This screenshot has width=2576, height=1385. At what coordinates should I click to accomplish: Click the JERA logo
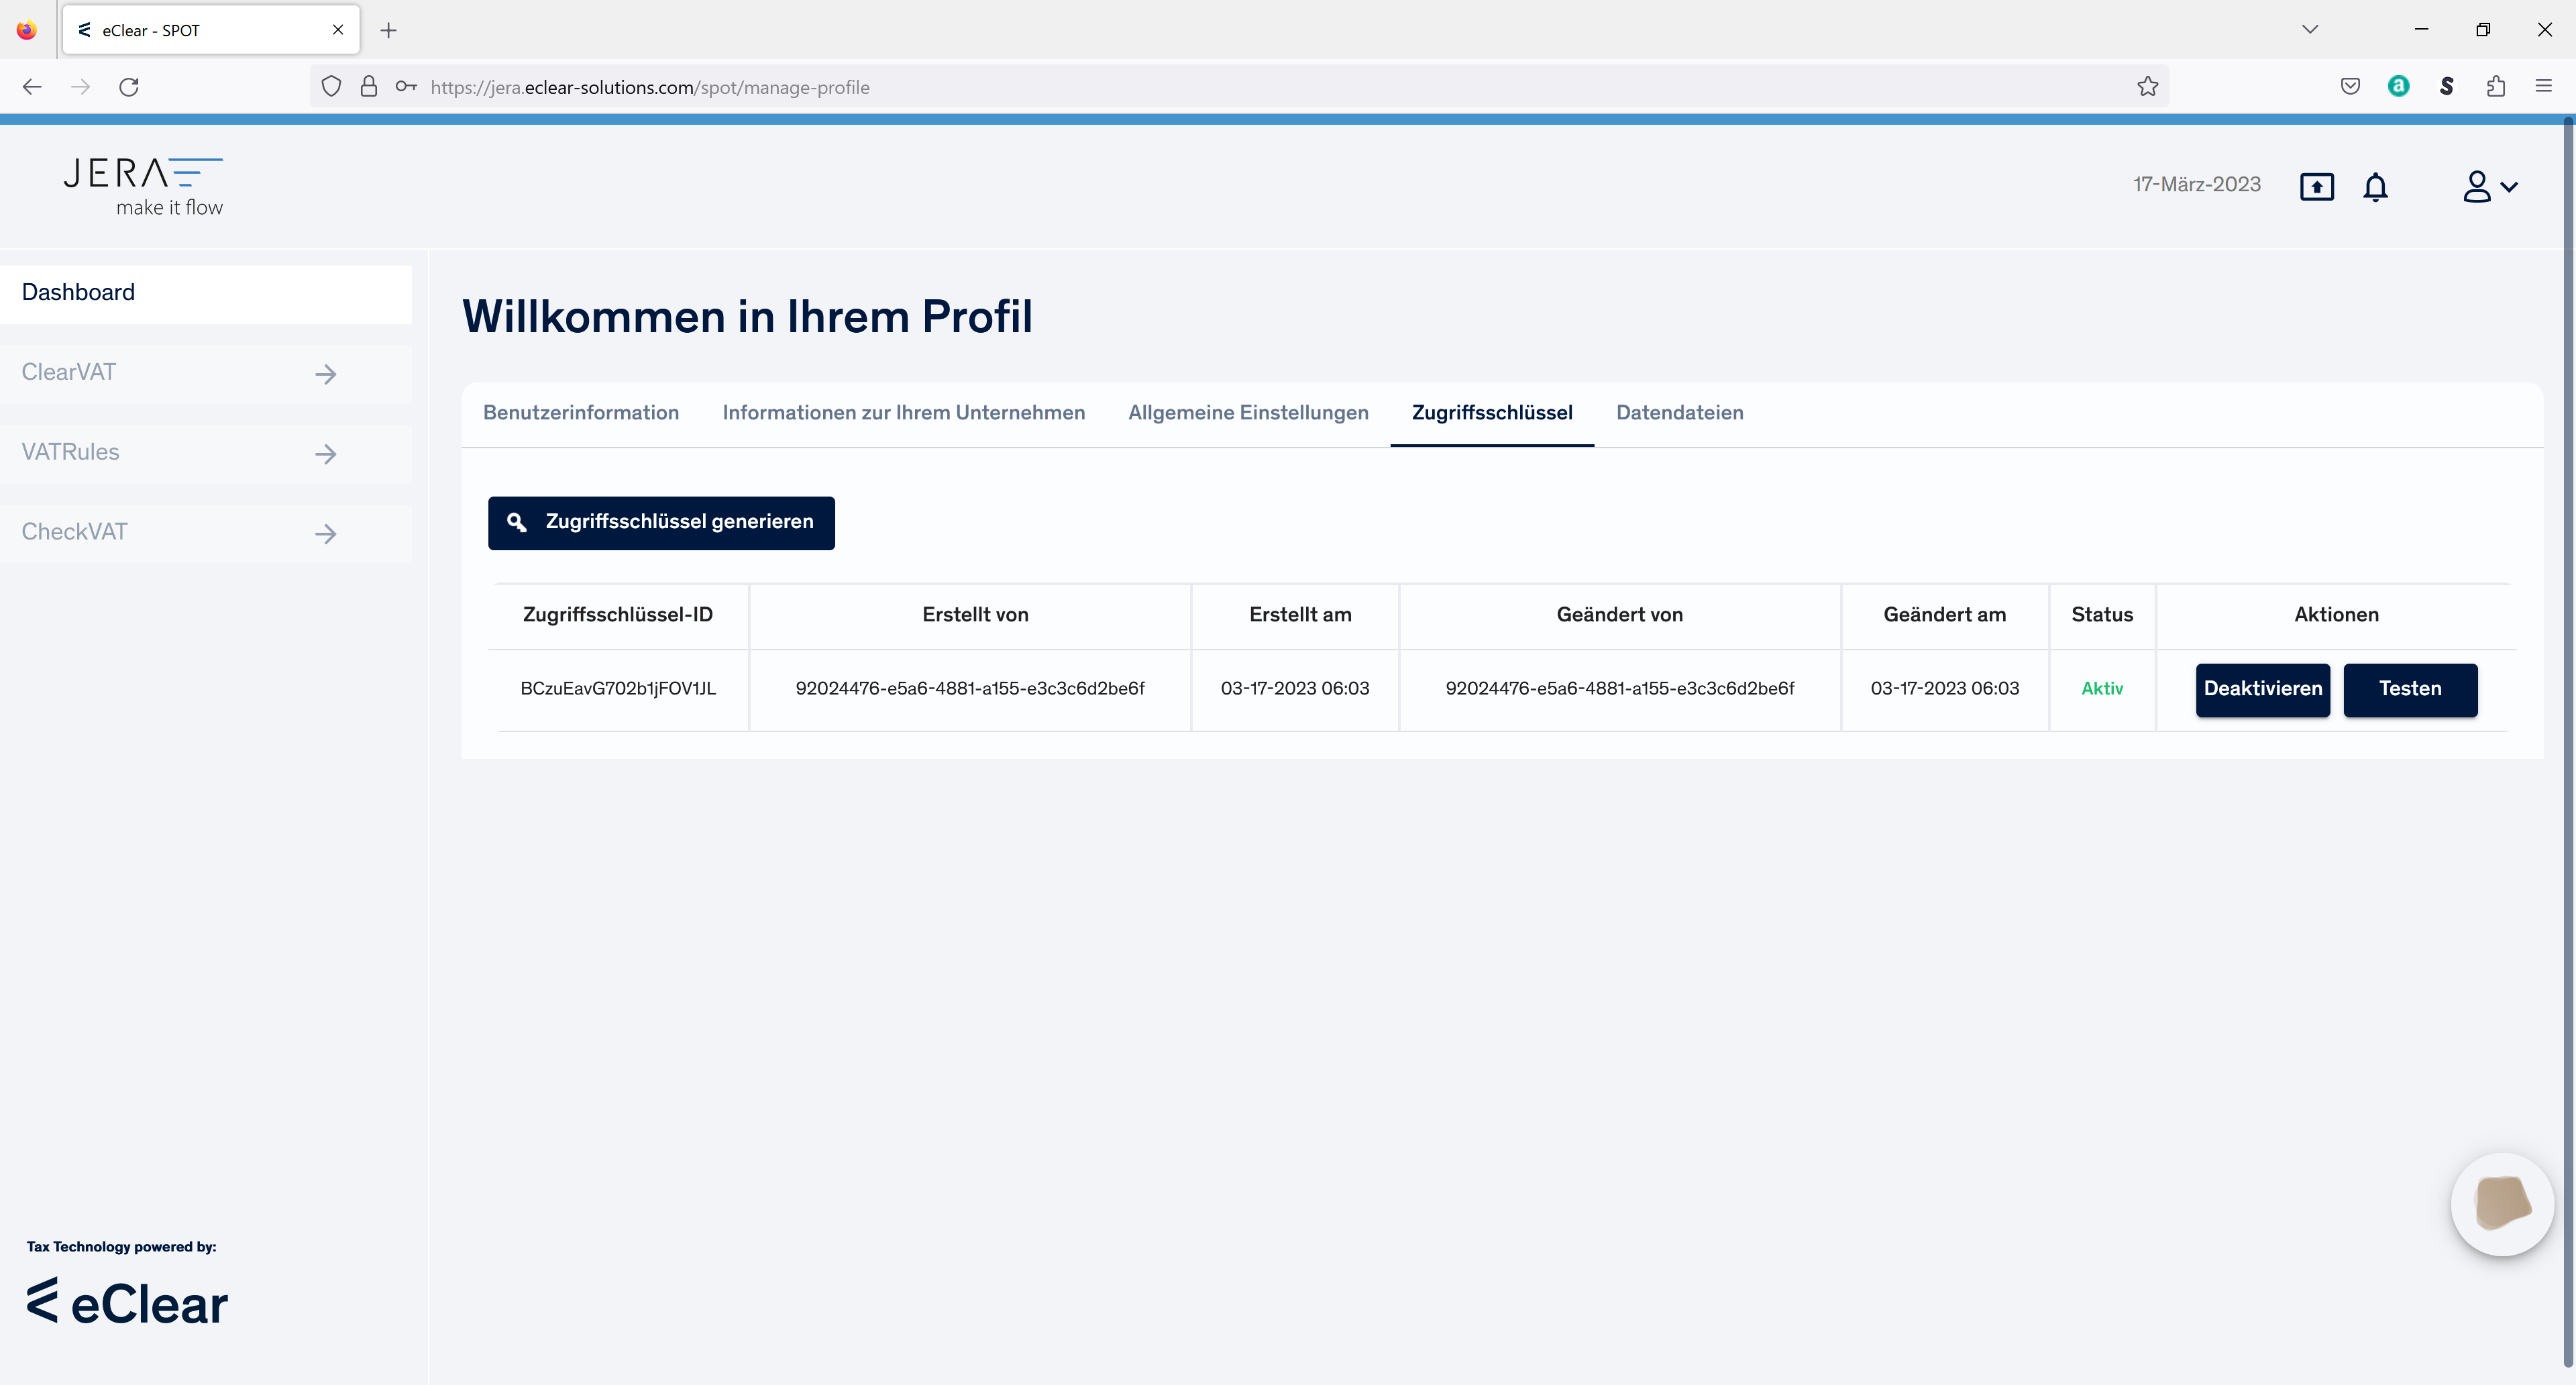tap(144, 186)
